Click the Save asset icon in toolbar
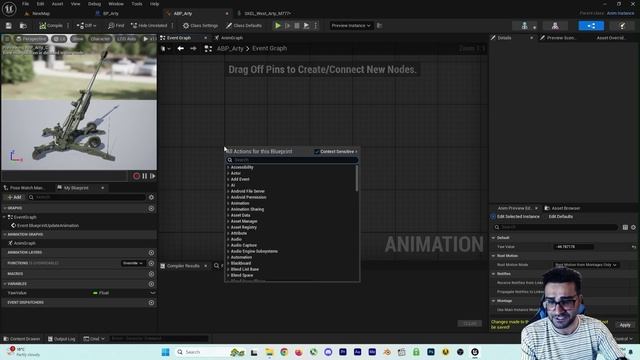The image size is (640, 360). (x=9, y=26)
